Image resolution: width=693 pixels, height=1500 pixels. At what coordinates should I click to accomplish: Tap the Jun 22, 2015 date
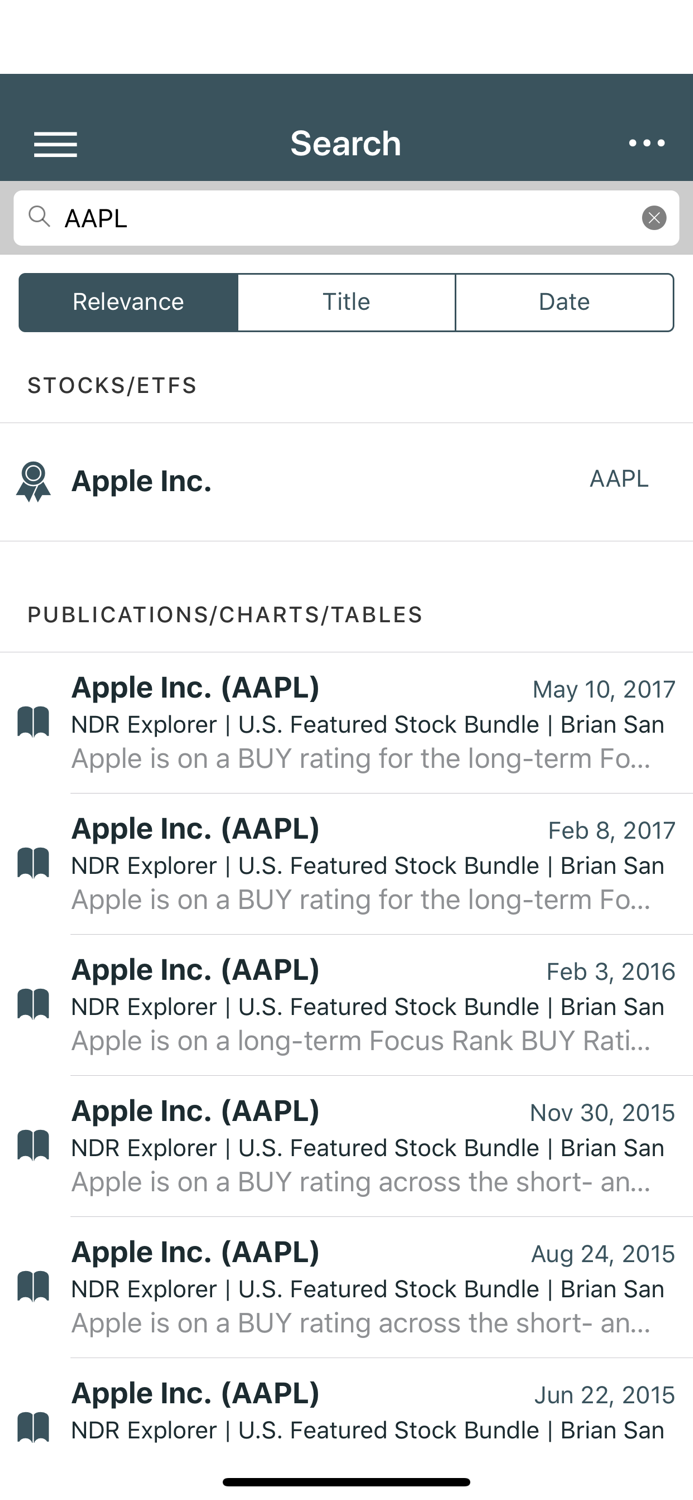[x=605, y=1395]
